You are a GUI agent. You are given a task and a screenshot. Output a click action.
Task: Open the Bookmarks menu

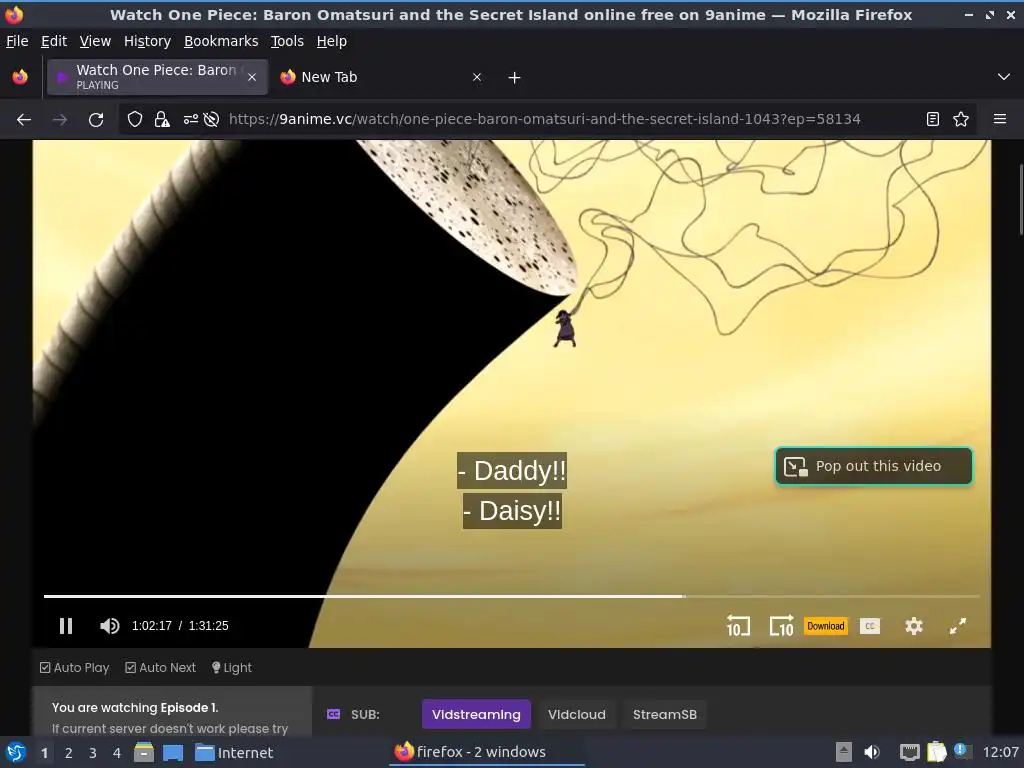(221, 41)
